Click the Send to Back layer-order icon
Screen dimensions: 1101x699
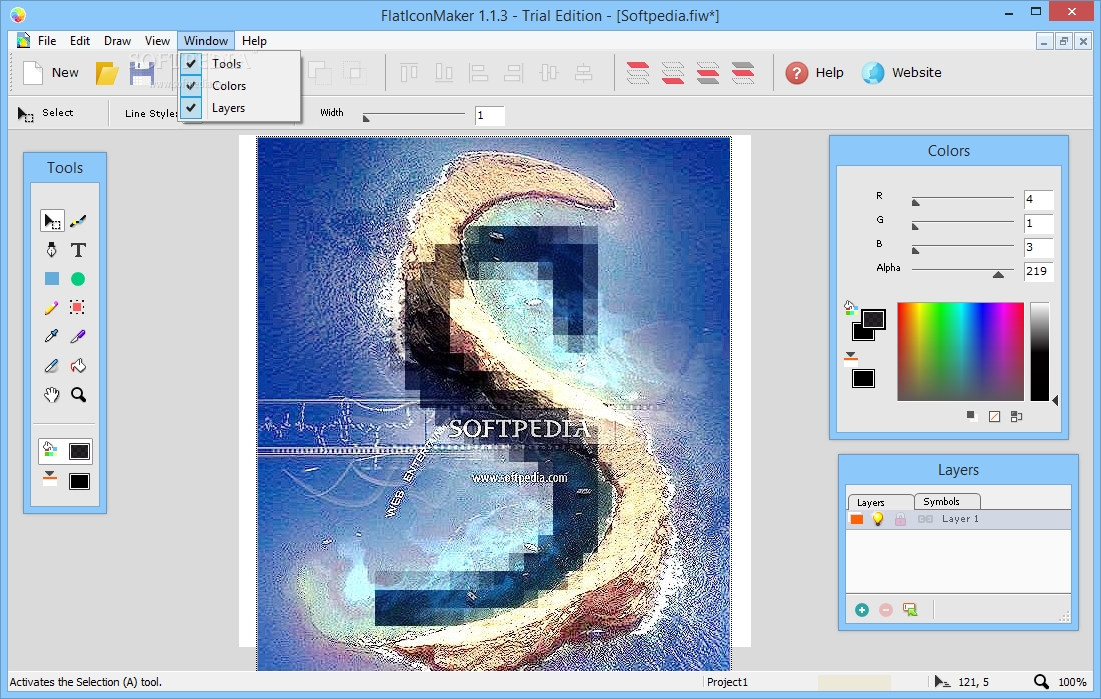point(673,72)
